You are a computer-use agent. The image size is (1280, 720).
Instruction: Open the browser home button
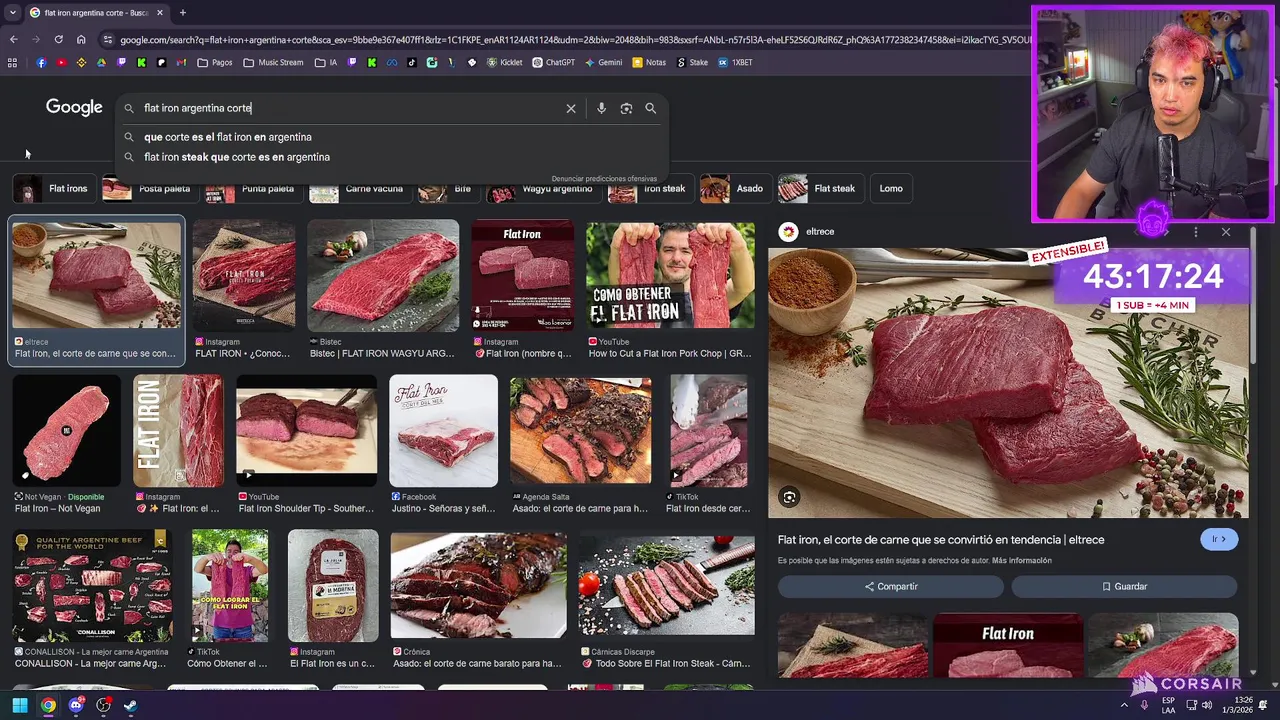81,39
